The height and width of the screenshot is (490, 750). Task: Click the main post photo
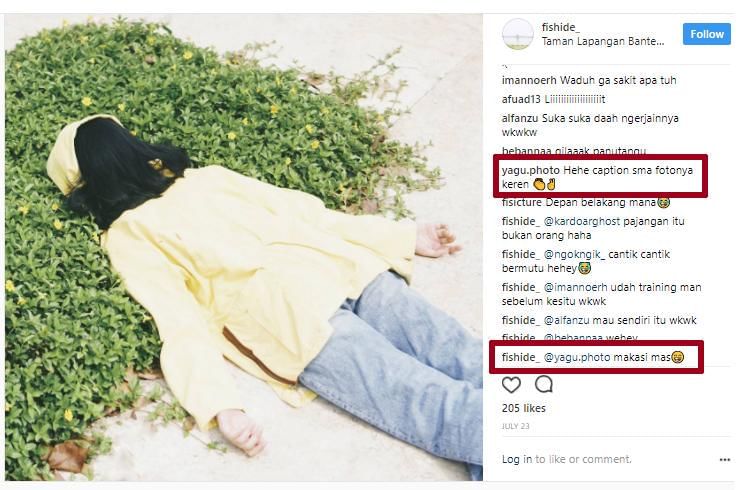[244, 247]
